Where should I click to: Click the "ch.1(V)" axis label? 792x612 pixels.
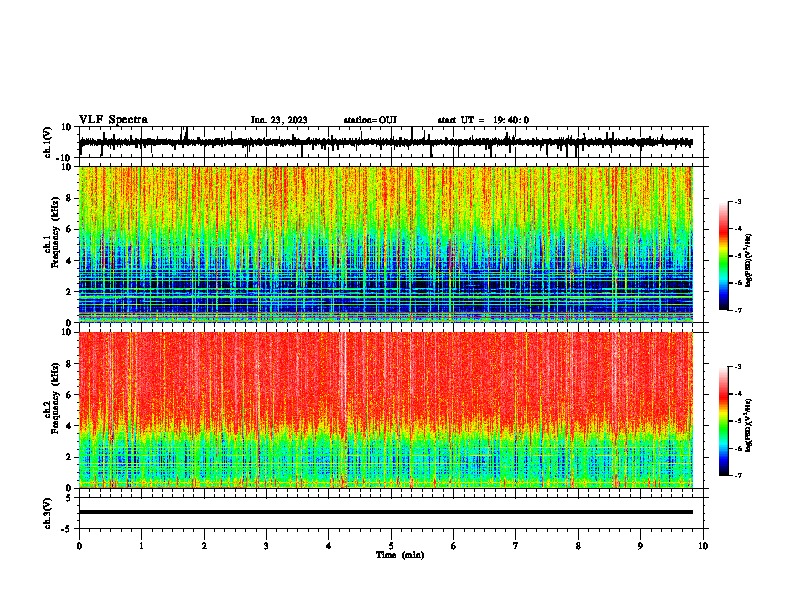point(48,142)
